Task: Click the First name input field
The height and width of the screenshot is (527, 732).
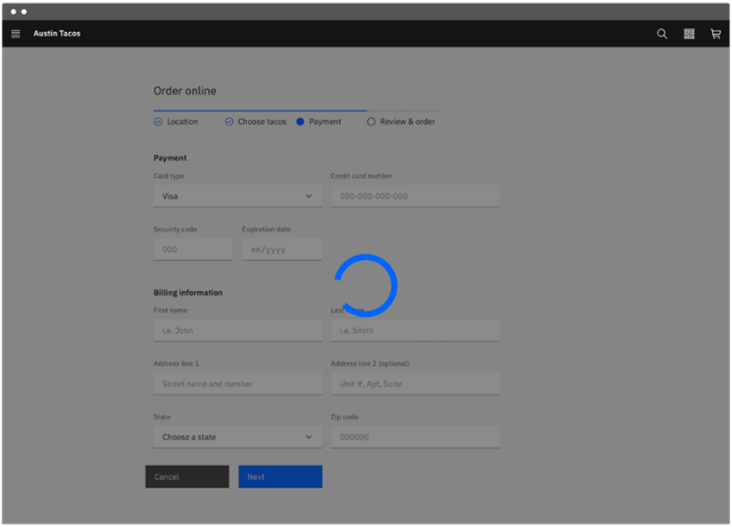Action: point(238,330)
